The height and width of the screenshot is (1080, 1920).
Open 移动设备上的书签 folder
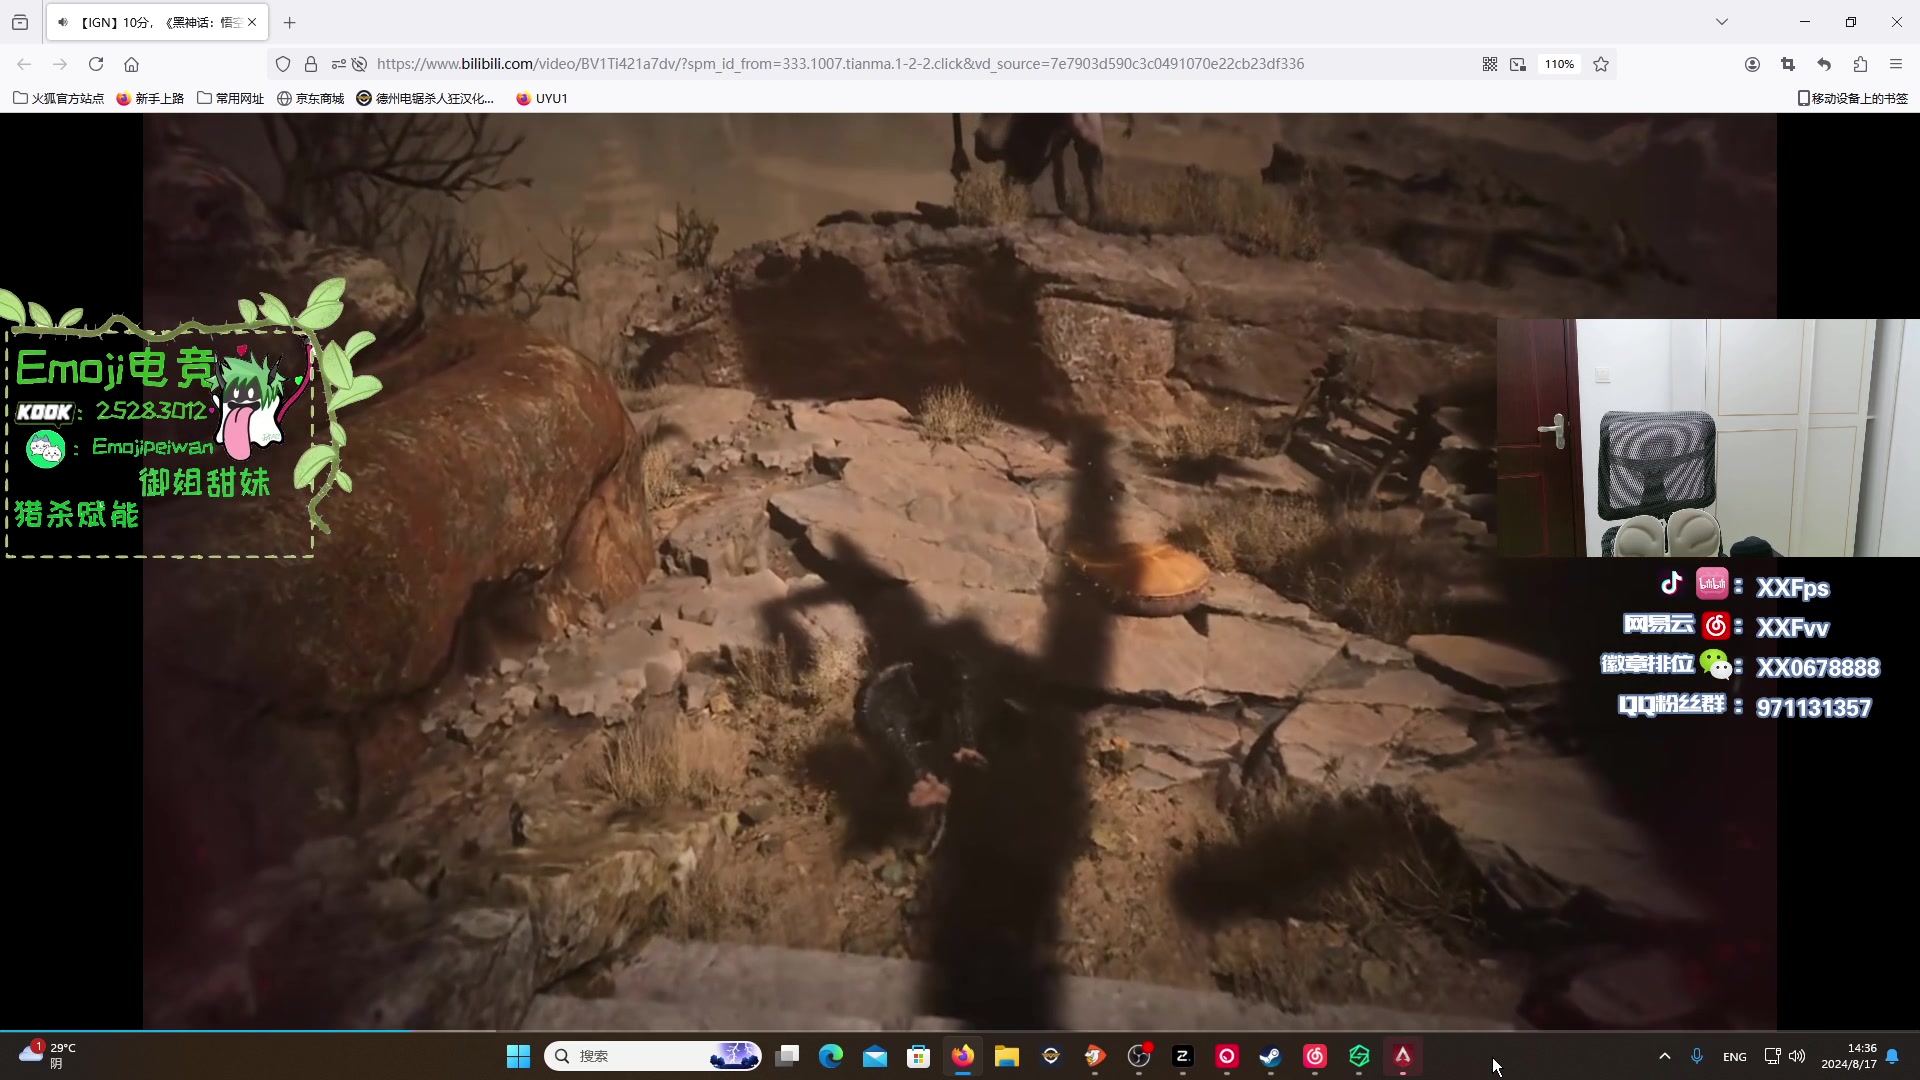pos(1853,98)
